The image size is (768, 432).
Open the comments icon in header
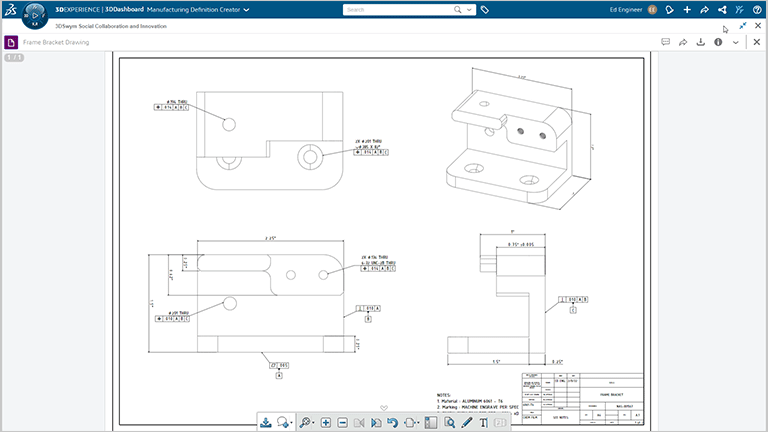666,43
